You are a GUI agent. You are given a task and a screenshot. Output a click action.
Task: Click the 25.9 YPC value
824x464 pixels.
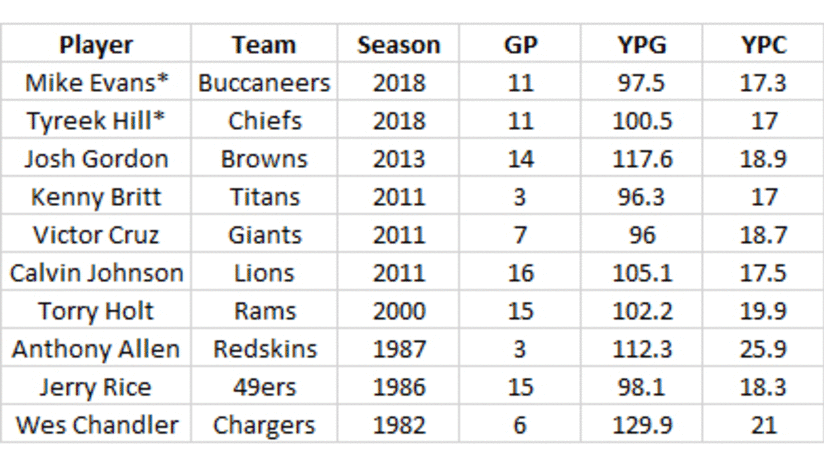pyautogui.click(x=764, y=349)
